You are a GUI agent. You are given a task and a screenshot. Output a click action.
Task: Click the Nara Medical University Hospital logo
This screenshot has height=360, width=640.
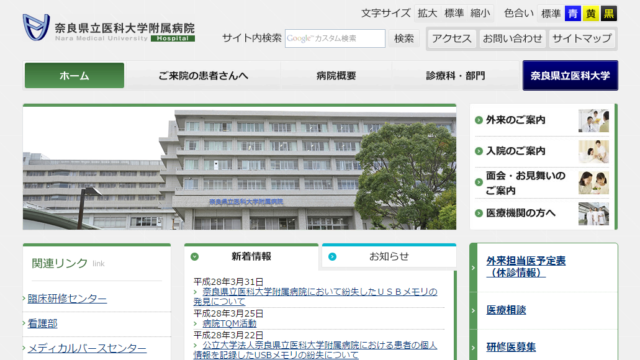109,28
